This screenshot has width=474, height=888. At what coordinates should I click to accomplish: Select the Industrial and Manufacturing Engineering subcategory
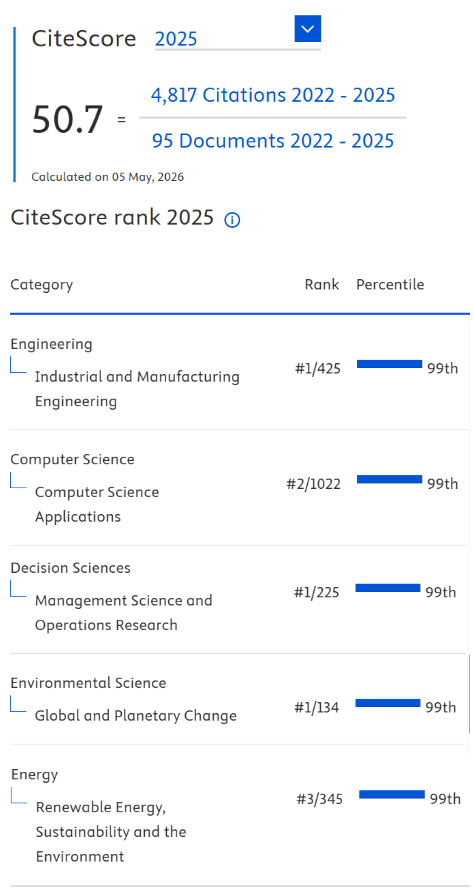pyautogui.click(x=137, y=389)
